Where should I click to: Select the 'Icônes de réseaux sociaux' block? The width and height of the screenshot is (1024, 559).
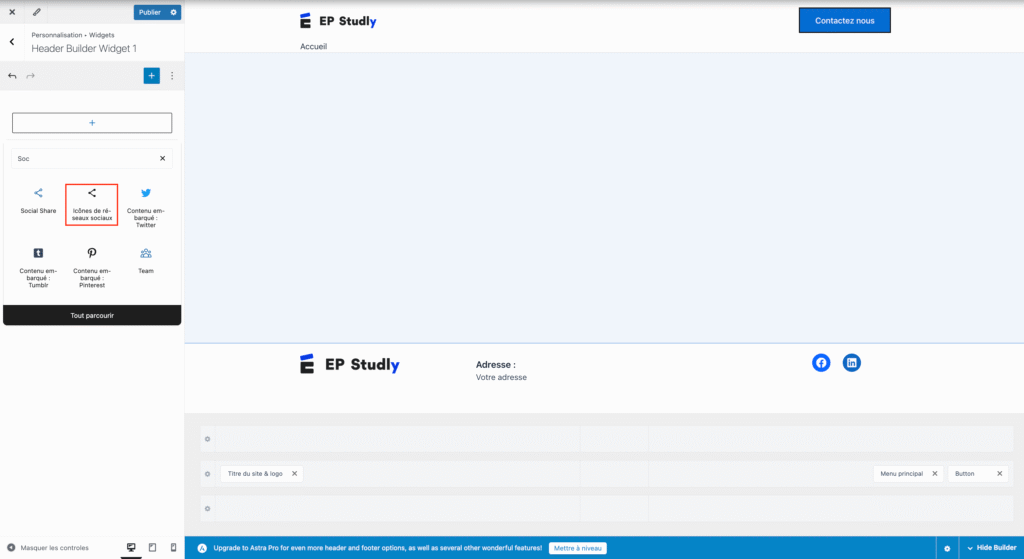click(92, 204)
